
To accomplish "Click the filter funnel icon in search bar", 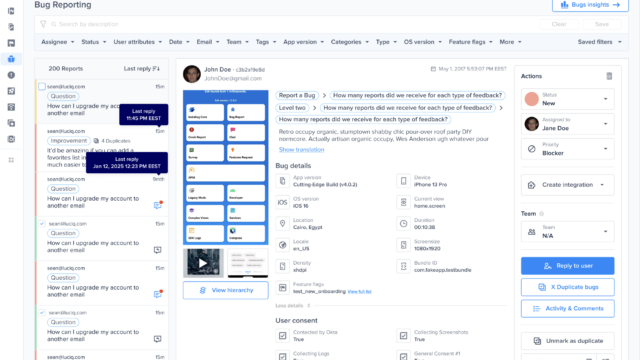I will click(43, 24).
